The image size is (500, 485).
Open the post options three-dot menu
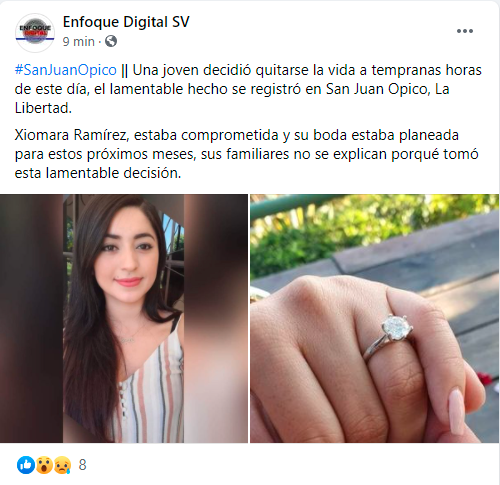[x=465, y=31]
